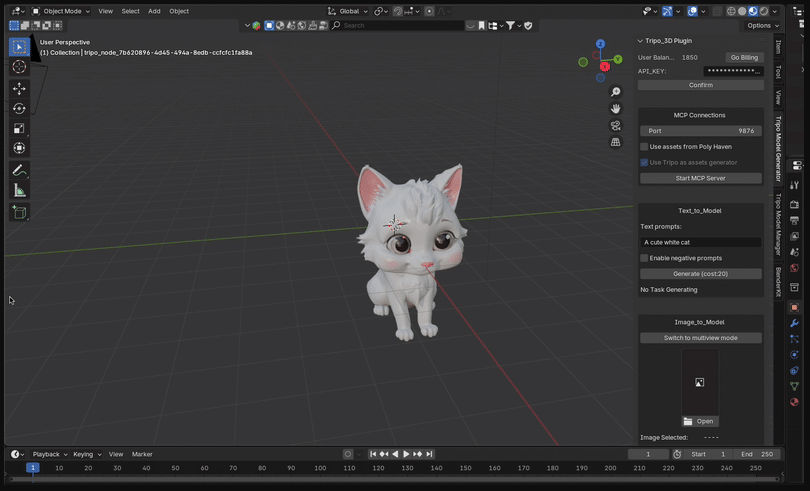Switch to rendered shading mode
This screenshot has height=491, width=810.
pyautogui.click(x=764, y=11)
